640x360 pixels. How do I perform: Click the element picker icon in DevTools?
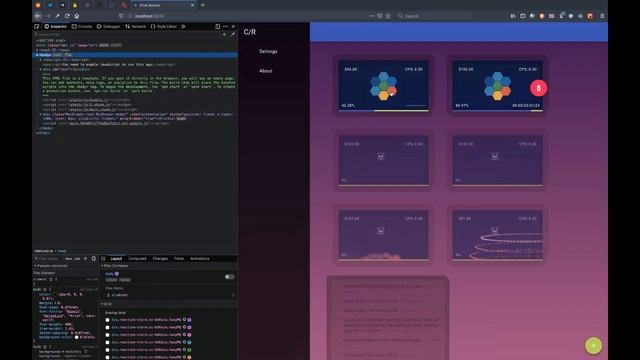coord(37,27)
